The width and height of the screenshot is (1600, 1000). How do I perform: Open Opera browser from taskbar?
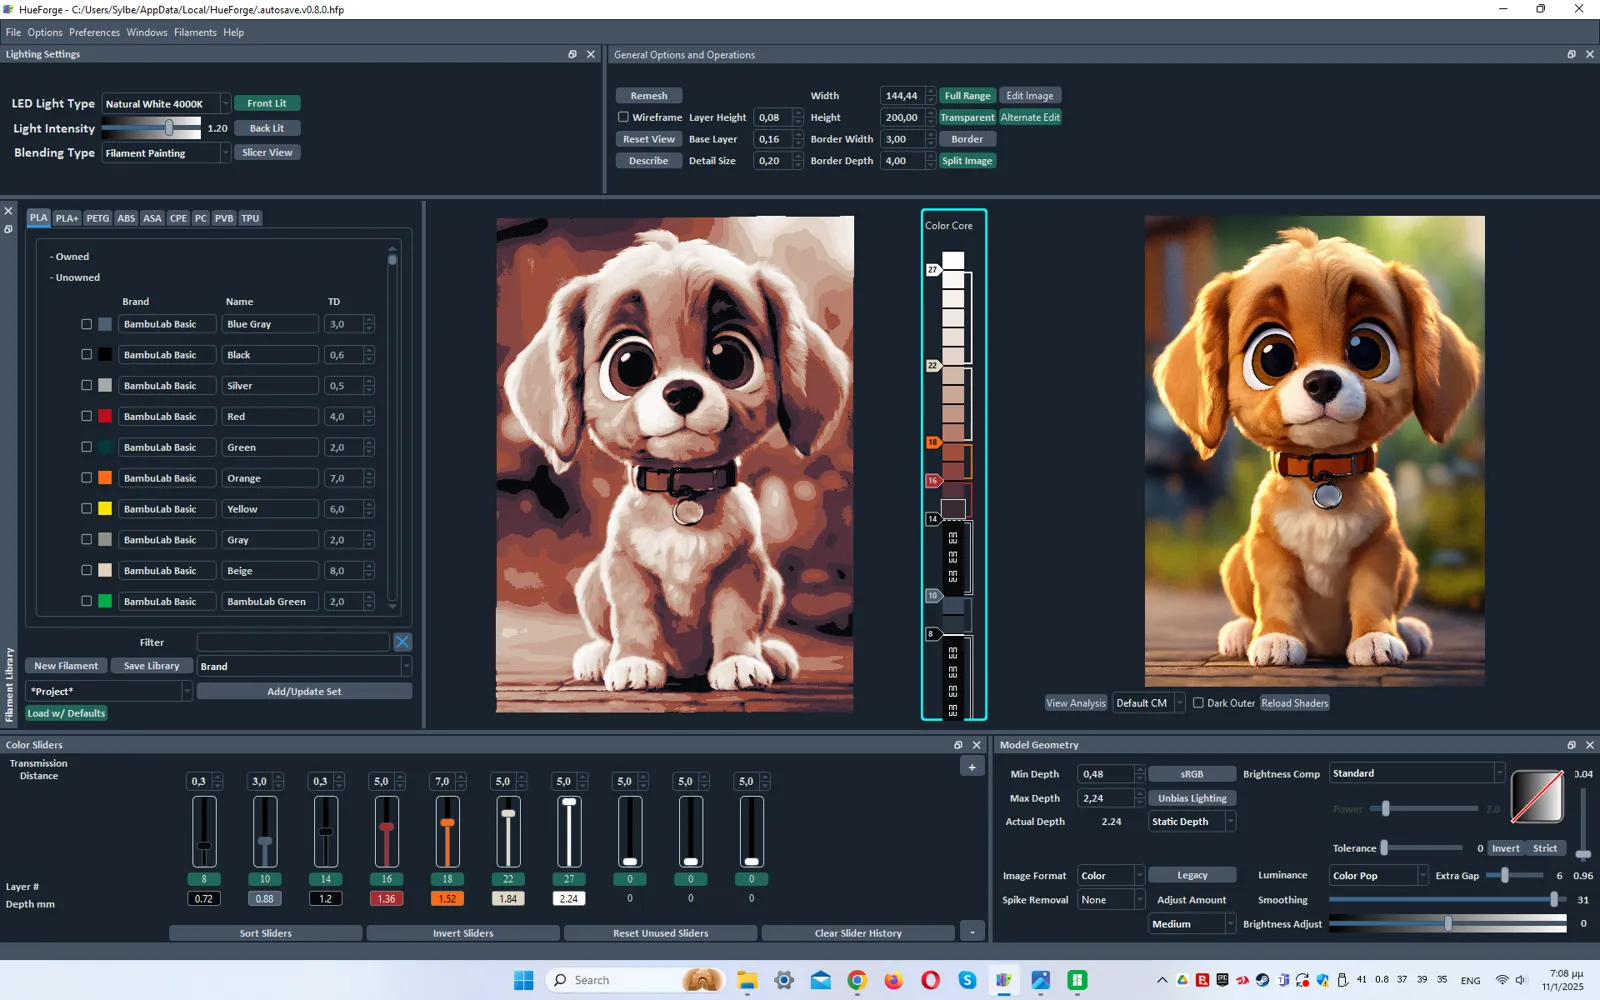coord(930,980)
